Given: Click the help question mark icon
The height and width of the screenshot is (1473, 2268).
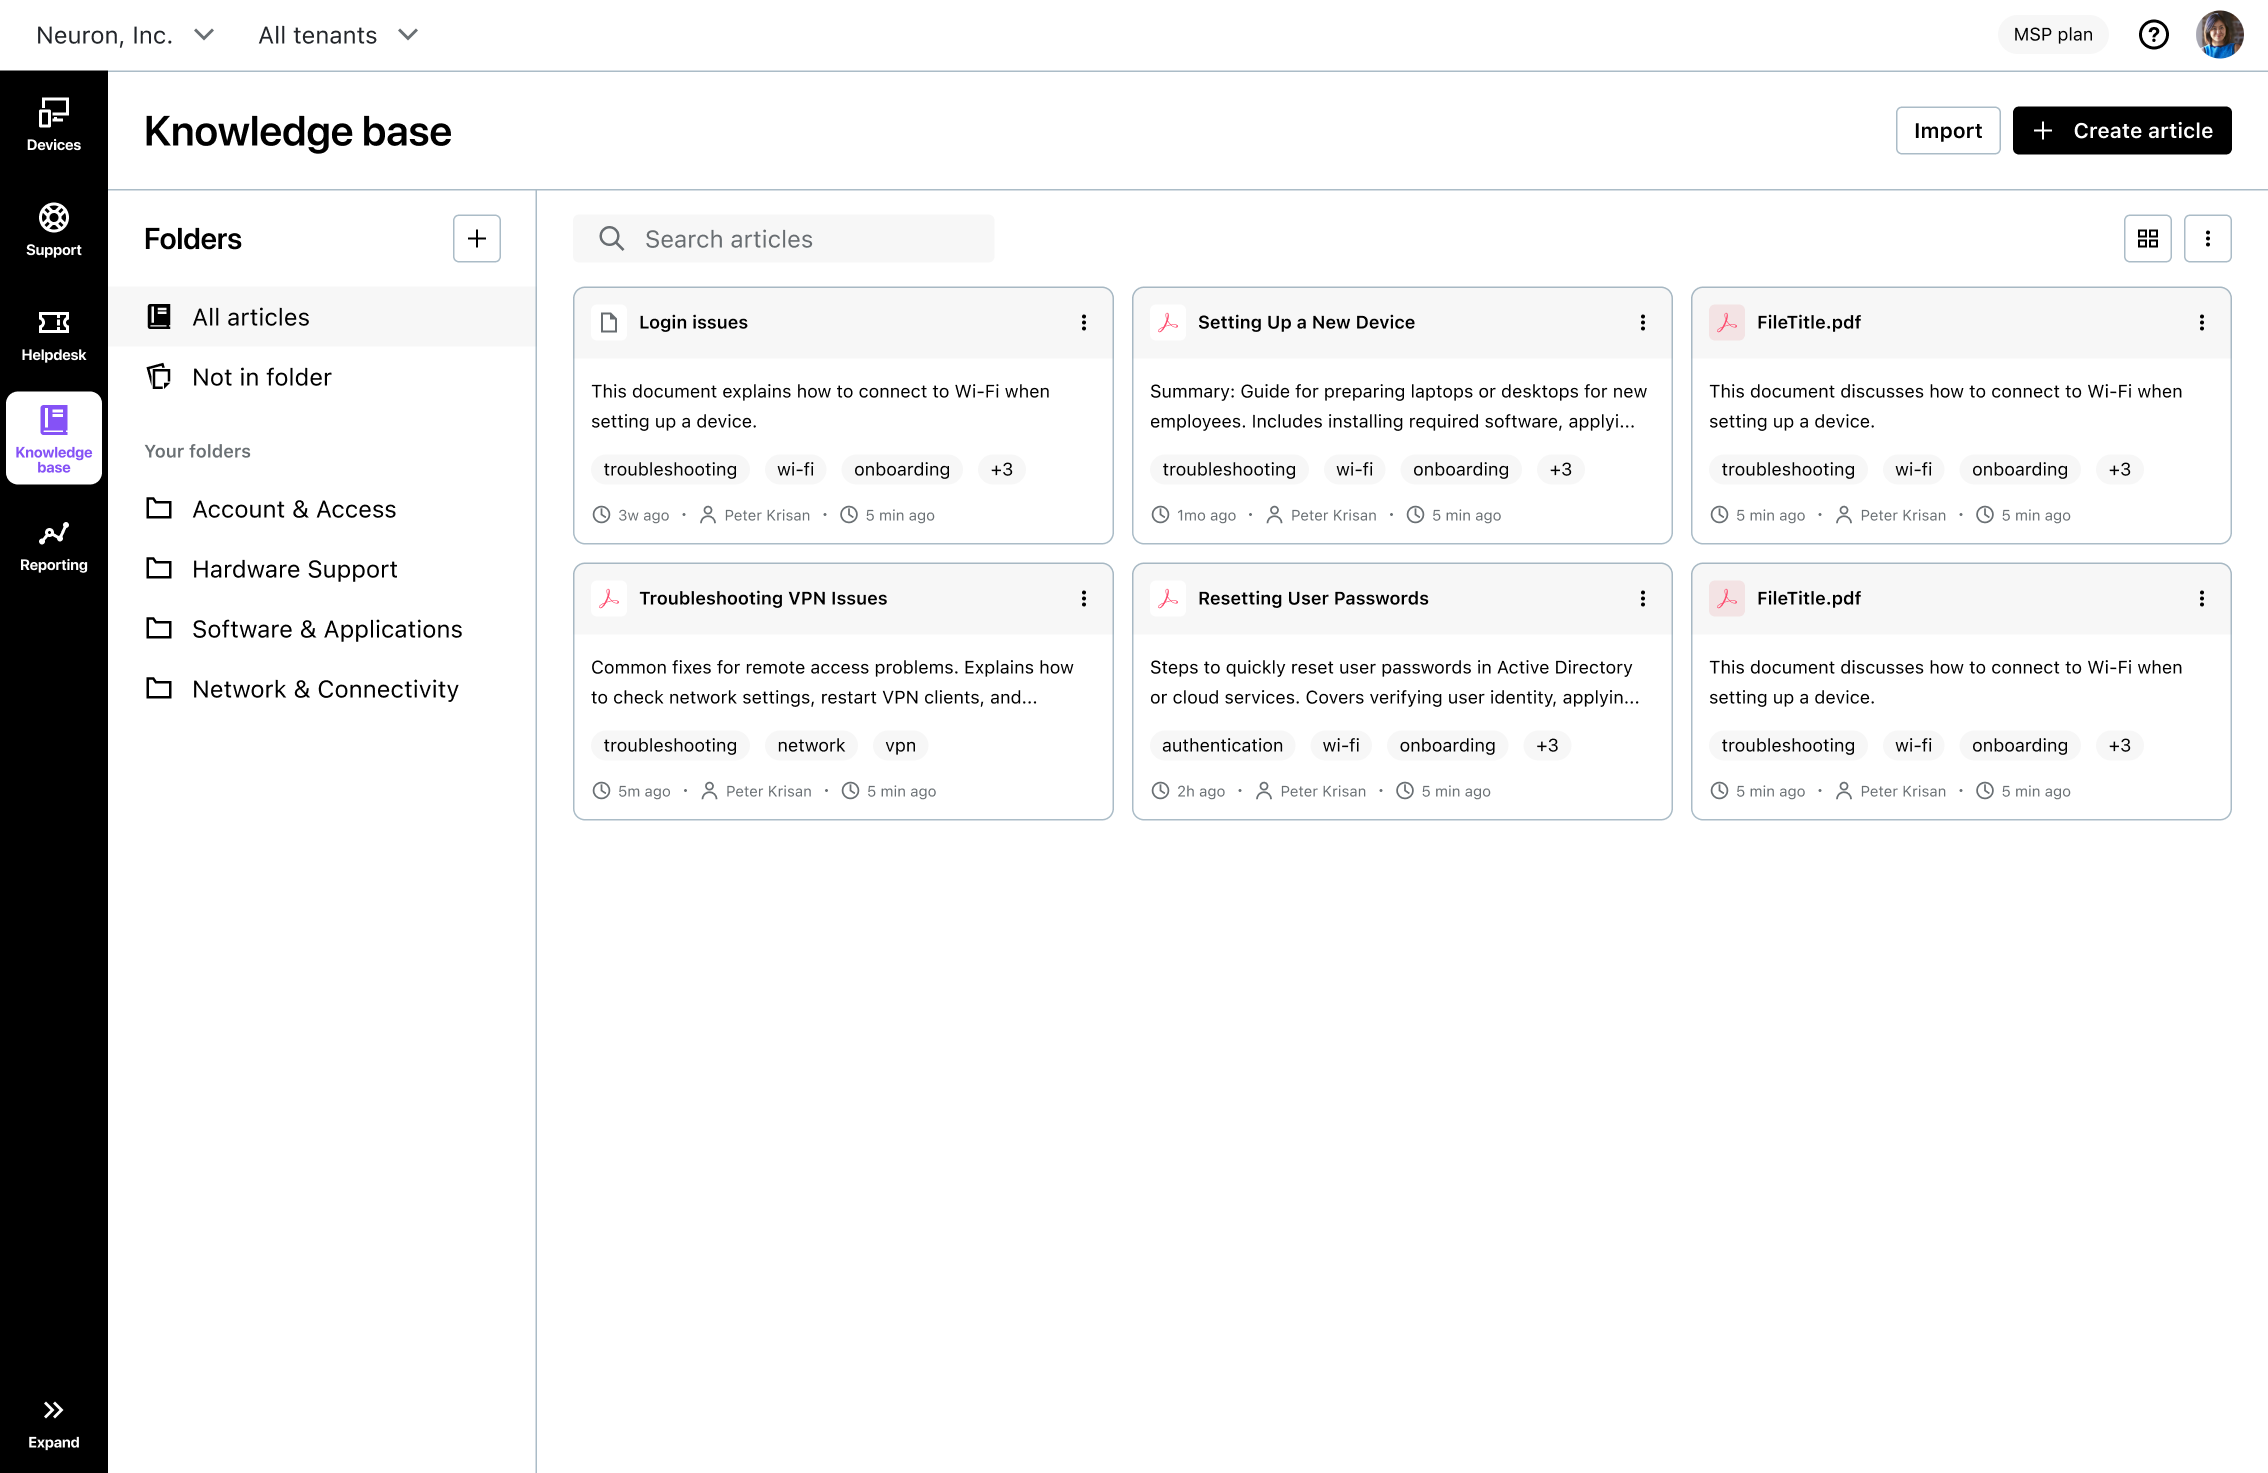Looking at the screenshot, I should 2153,35.
